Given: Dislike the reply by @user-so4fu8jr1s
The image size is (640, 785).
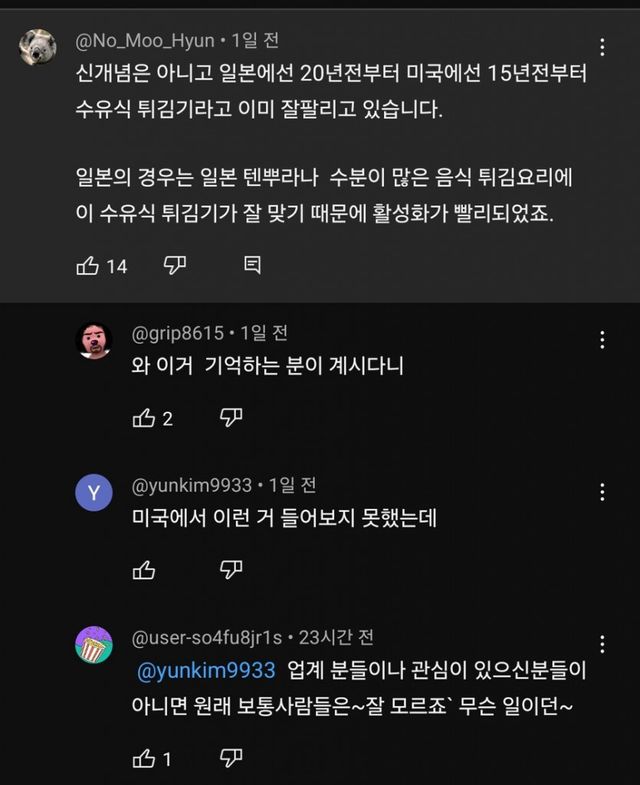Looking at the screenshot, I should click(x=231, y=759).
